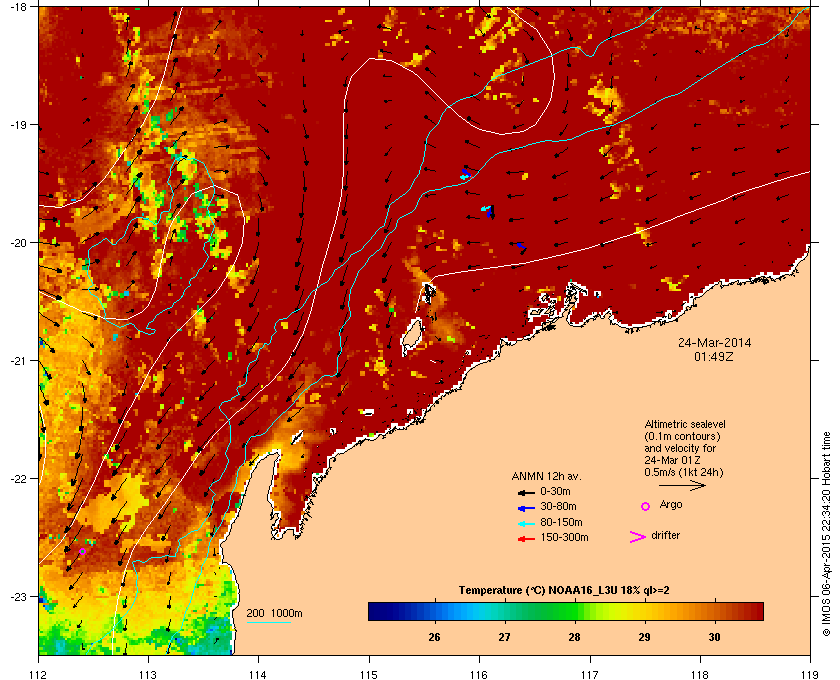
Task: Click the 0.5m/s velocity scale arrow
Action: [682, 485]
